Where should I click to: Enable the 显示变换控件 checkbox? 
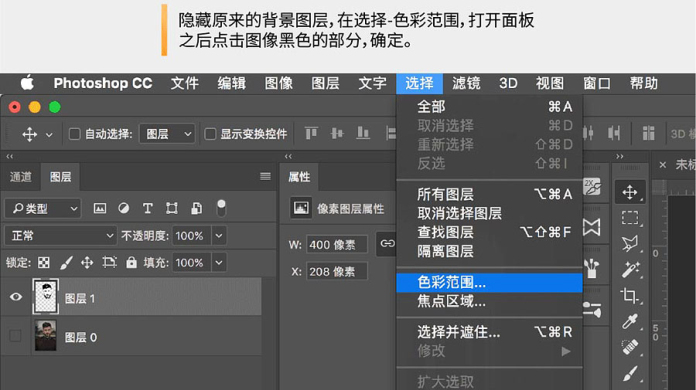click(x=210, y=134)
